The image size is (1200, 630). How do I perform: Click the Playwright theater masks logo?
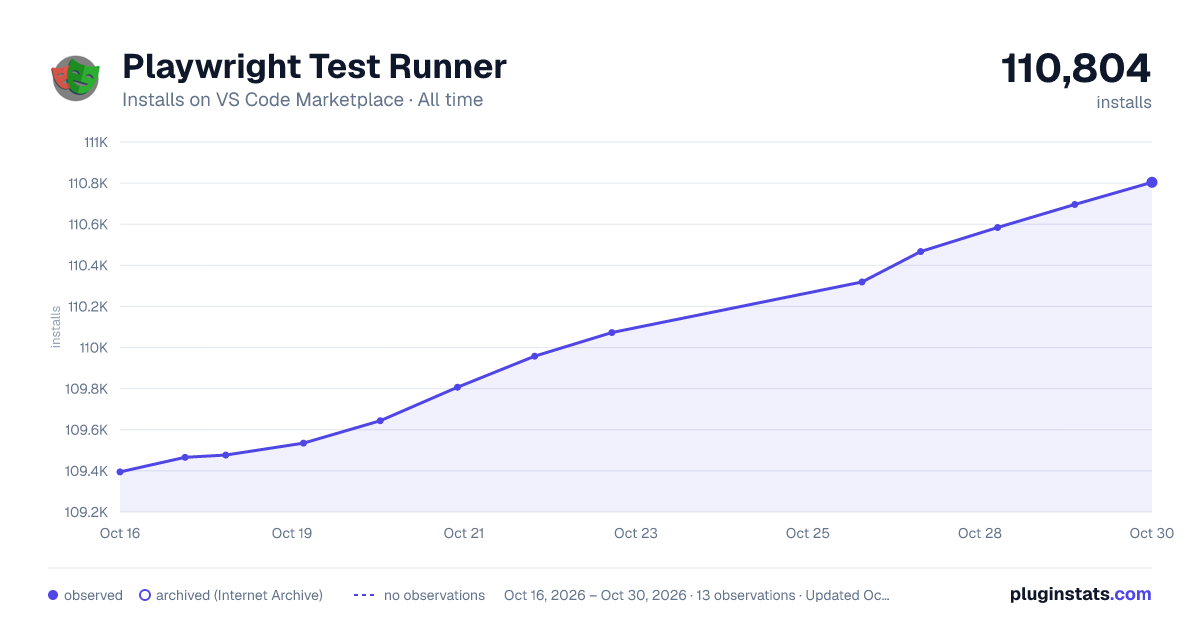click(x=76, y=78)
